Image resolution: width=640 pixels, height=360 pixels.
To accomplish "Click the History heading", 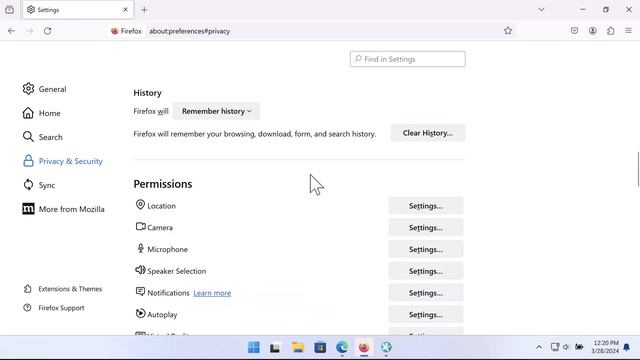I will (147, 93).
